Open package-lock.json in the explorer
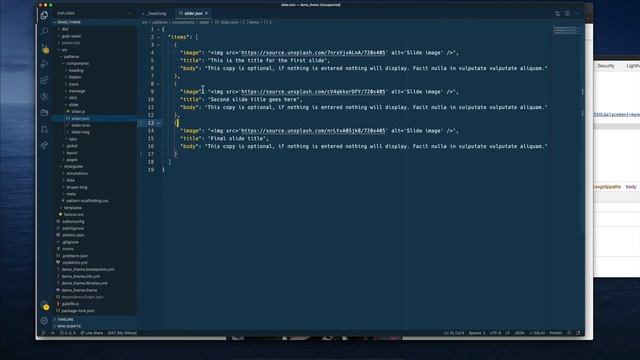This screenshot has width=640, height=360. tap(78, 311)
